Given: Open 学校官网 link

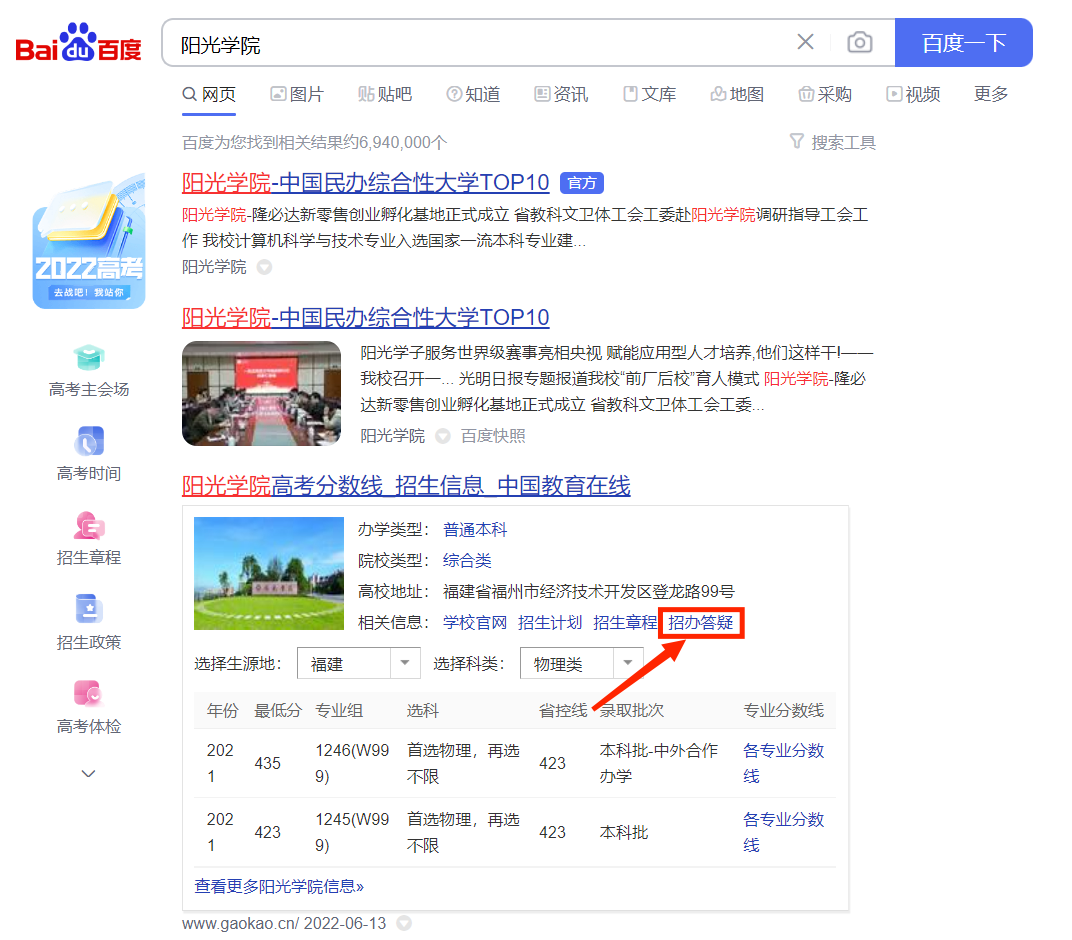Looking at the screenshot, I should tap(475, 622).
